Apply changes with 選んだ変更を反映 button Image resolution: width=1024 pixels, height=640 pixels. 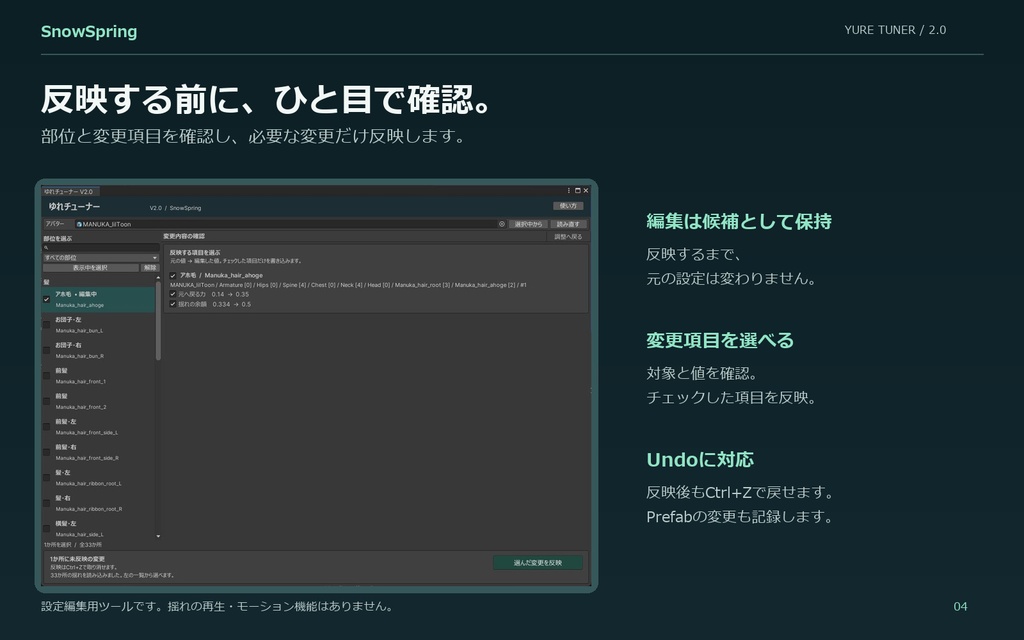tap(537, 562)
